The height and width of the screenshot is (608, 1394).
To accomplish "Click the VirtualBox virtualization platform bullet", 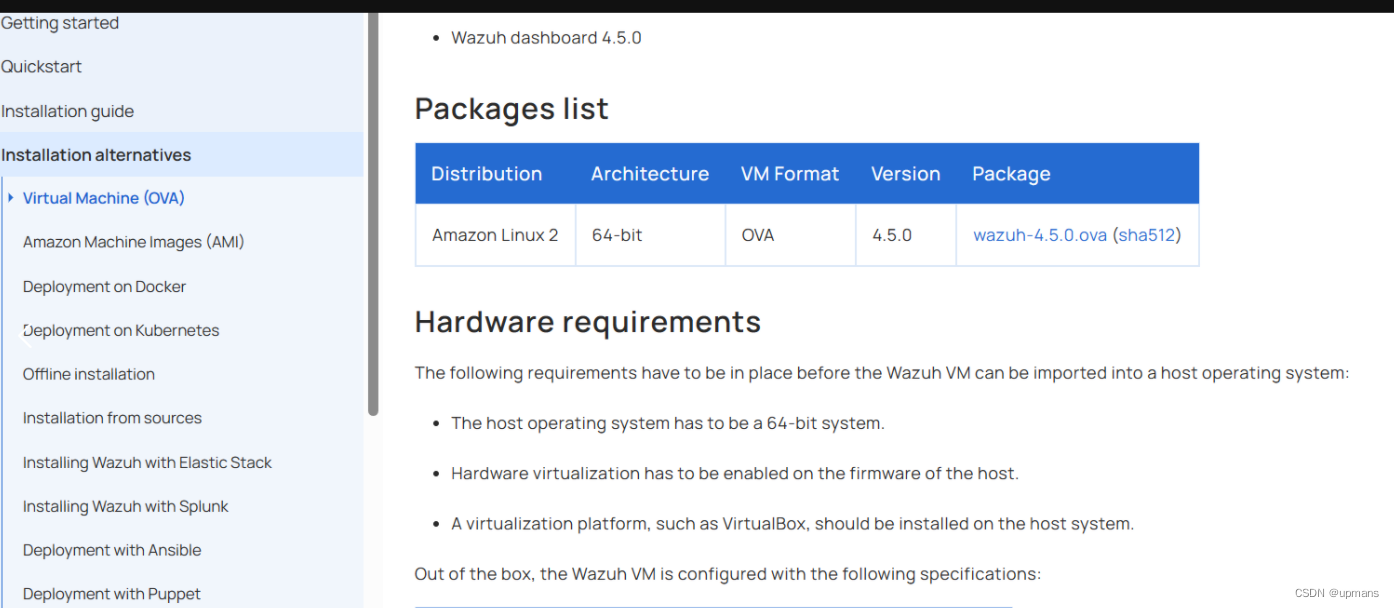I will [x=793, y=523].
